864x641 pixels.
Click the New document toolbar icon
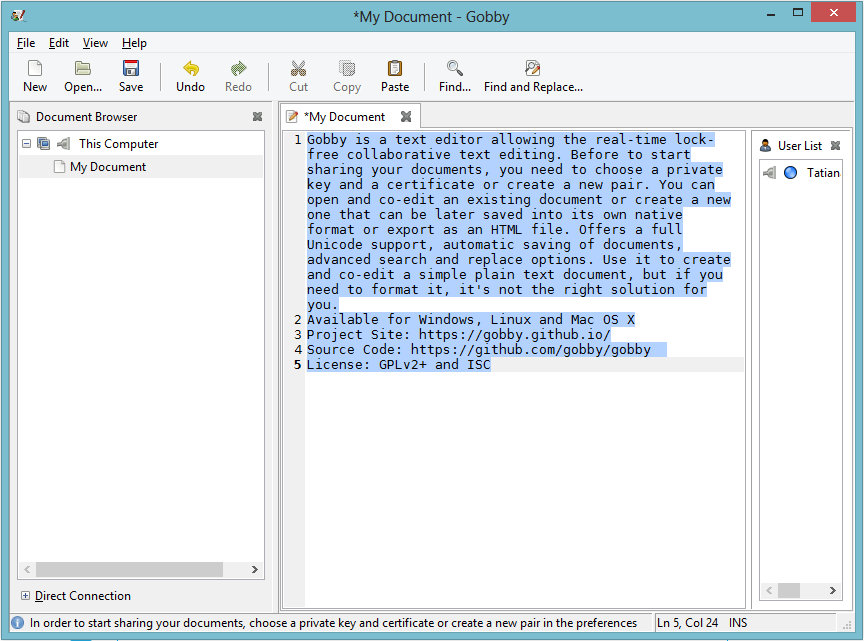35,69
